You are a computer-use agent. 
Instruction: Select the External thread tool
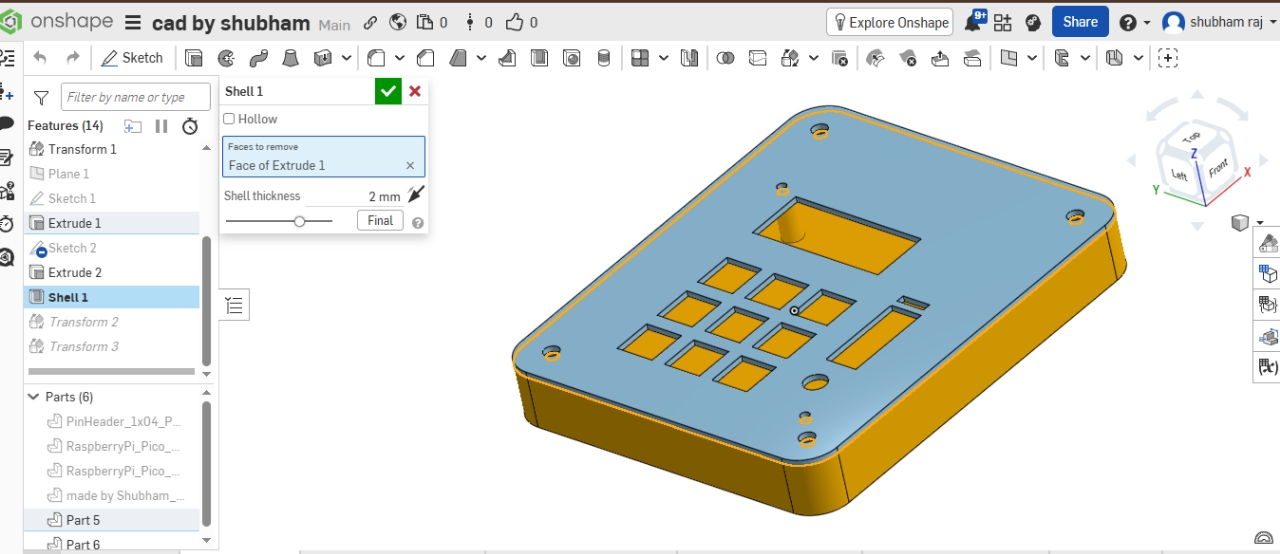click(603, 58)
